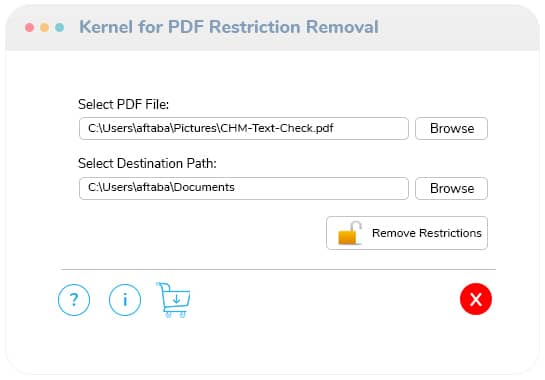Click the shopping cart purchase icon
This screenshot has width=545, height=380.
(x=173, y=300)
